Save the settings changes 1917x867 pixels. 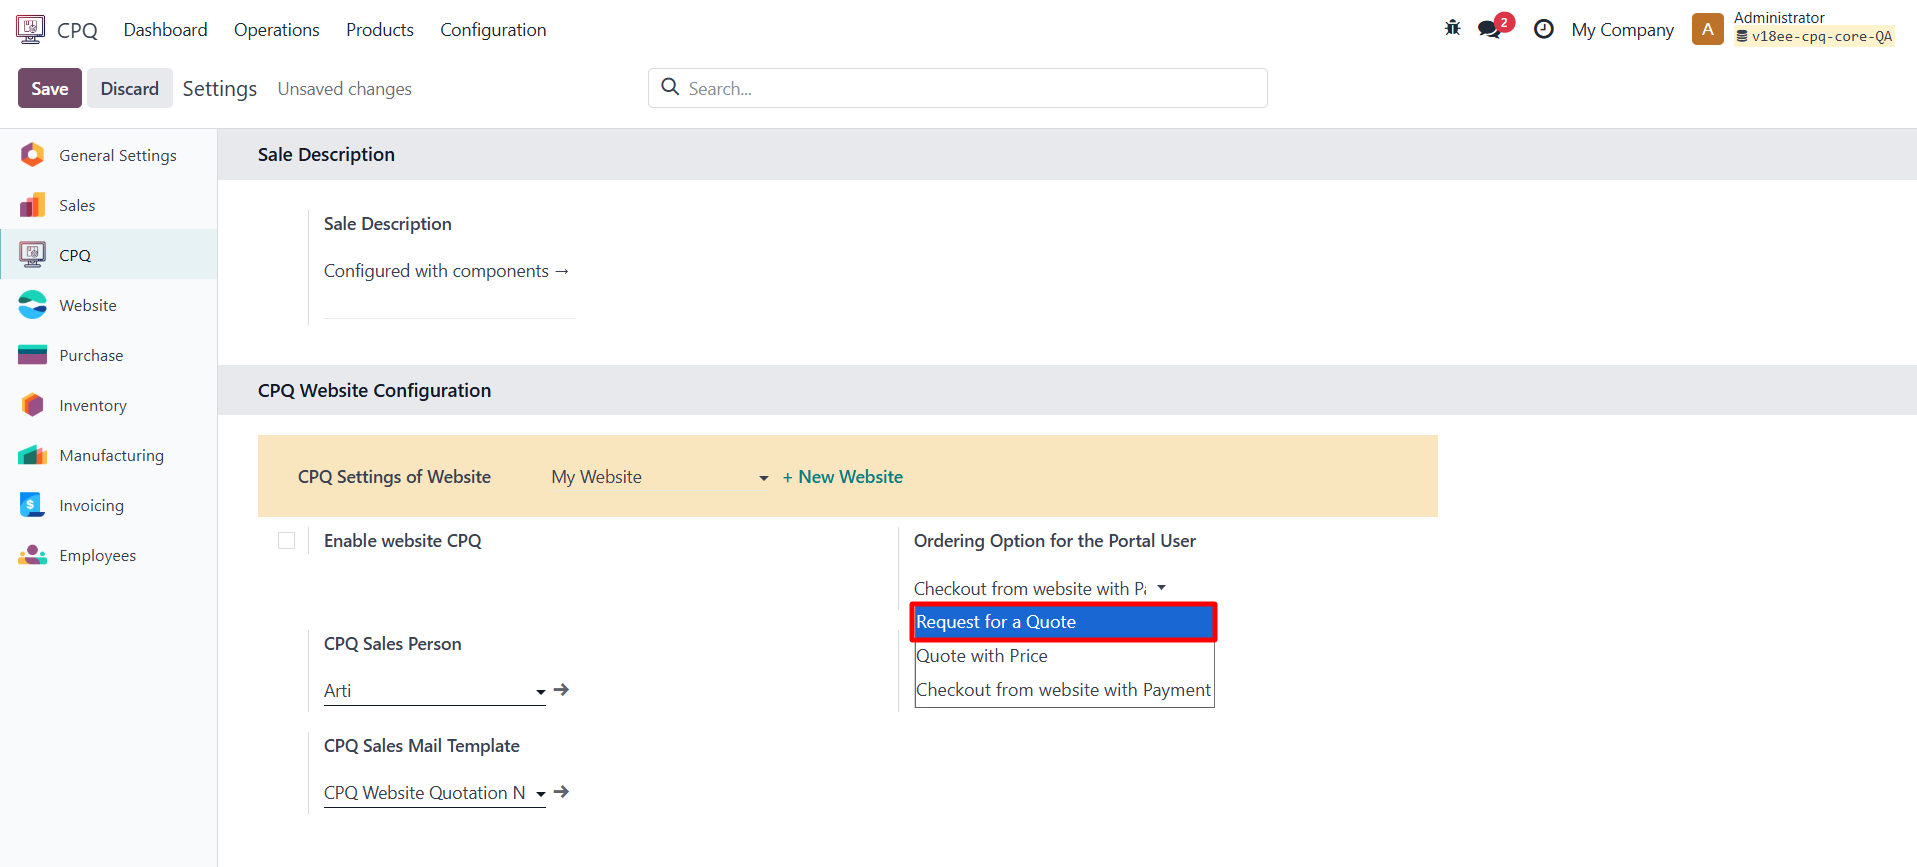point(49,88)
